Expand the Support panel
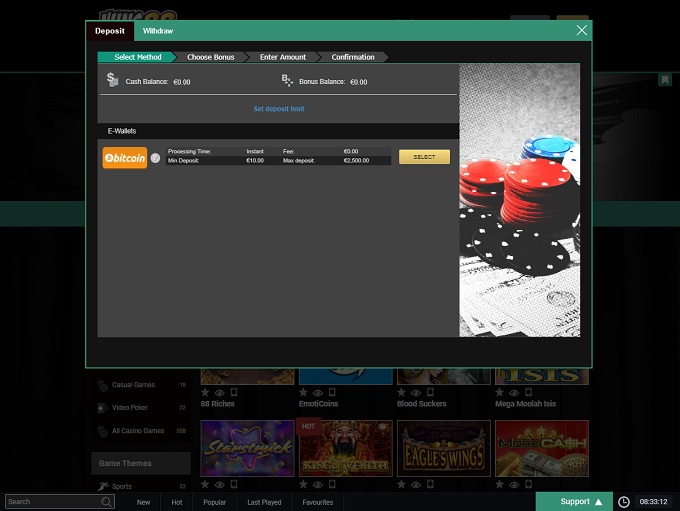 (x=573, y=501)
